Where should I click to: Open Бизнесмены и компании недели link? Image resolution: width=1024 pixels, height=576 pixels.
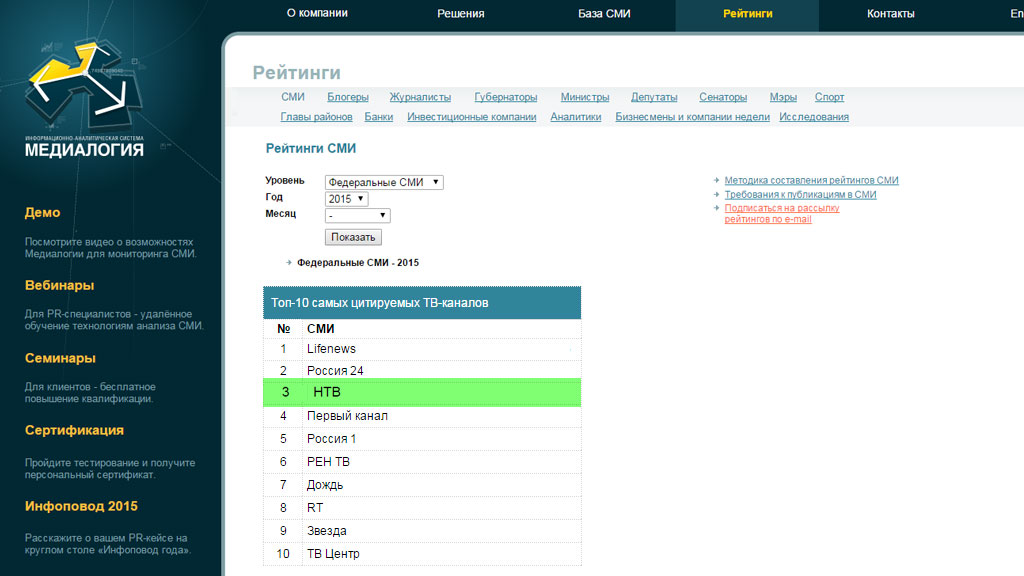(692, 117)
